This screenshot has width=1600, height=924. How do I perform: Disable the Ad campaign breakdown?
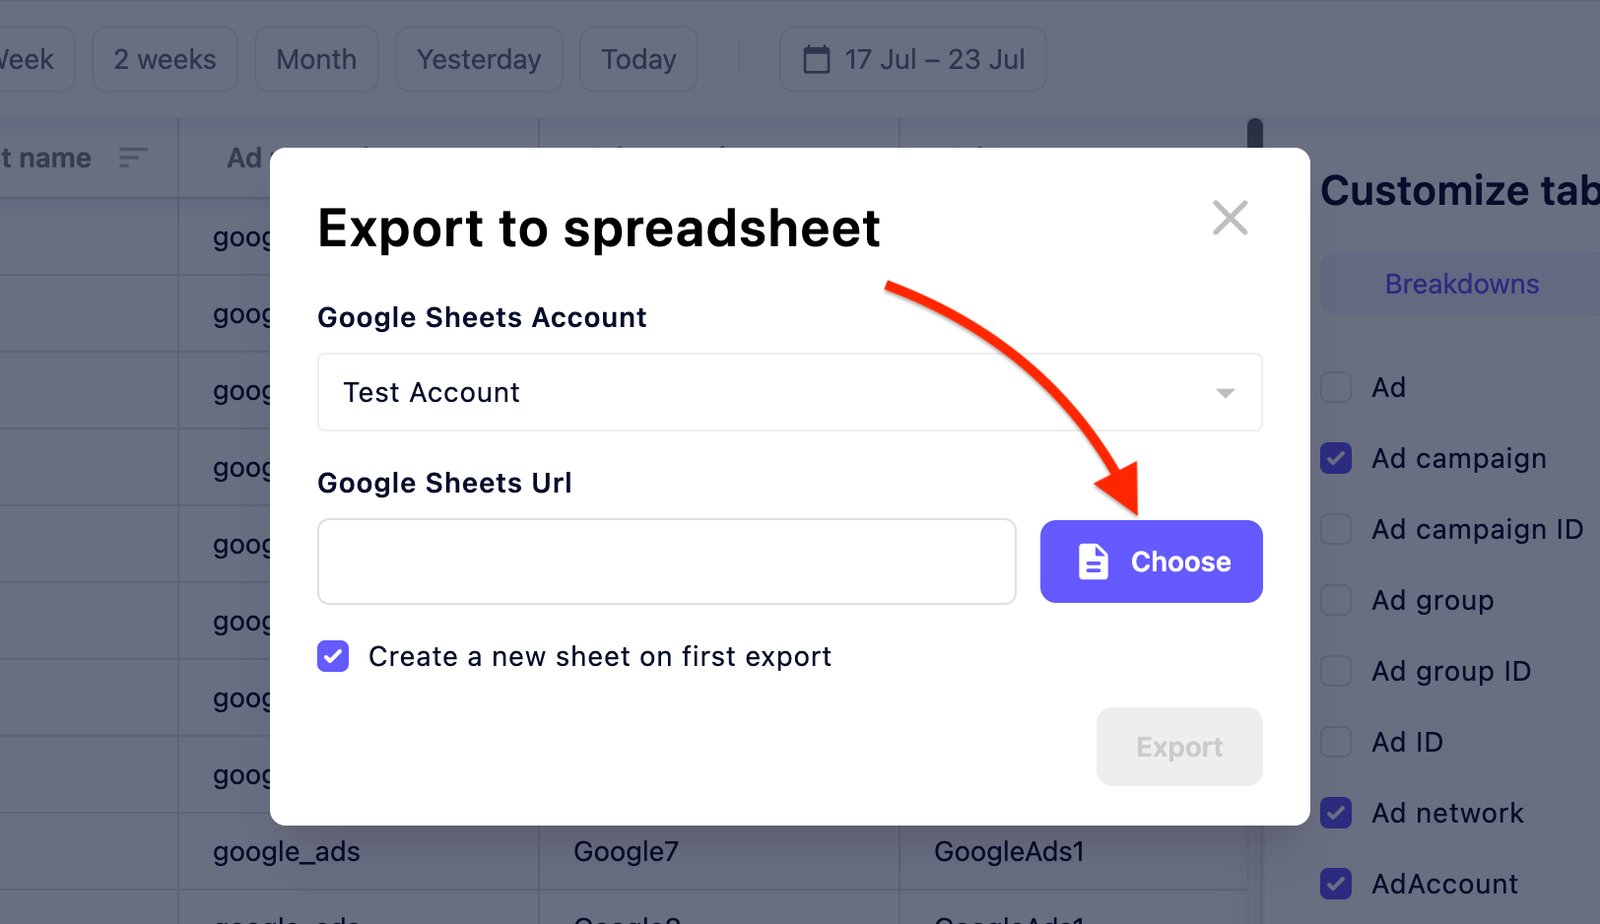1336,458
